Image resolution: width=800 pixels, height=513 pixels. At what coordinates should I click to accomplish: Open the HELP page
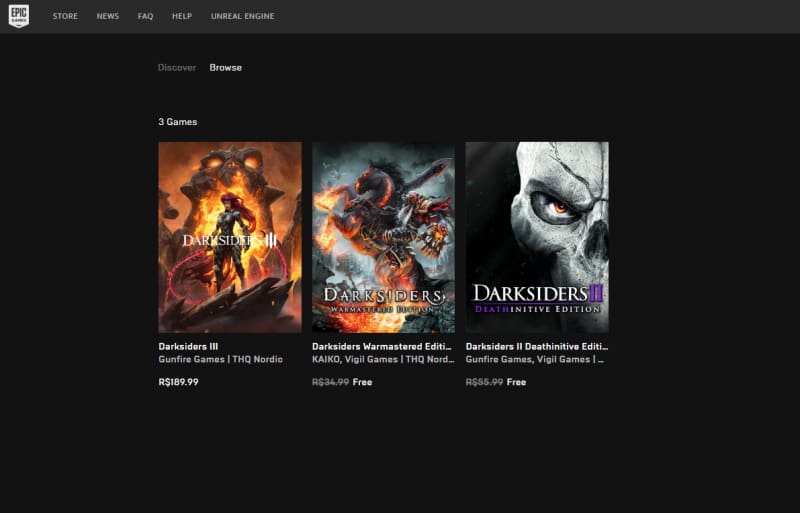tap(182, 16)
